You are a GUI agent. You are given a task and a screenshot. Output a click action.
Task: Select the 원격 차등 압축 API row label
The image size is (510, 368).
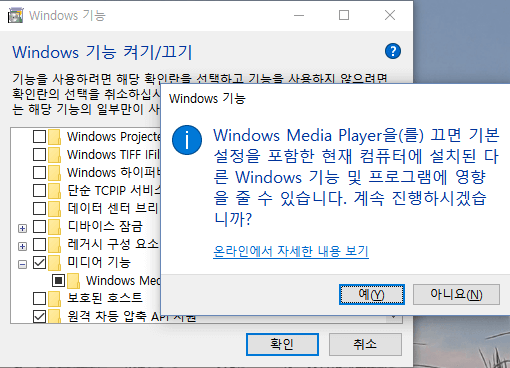(131, 316)
